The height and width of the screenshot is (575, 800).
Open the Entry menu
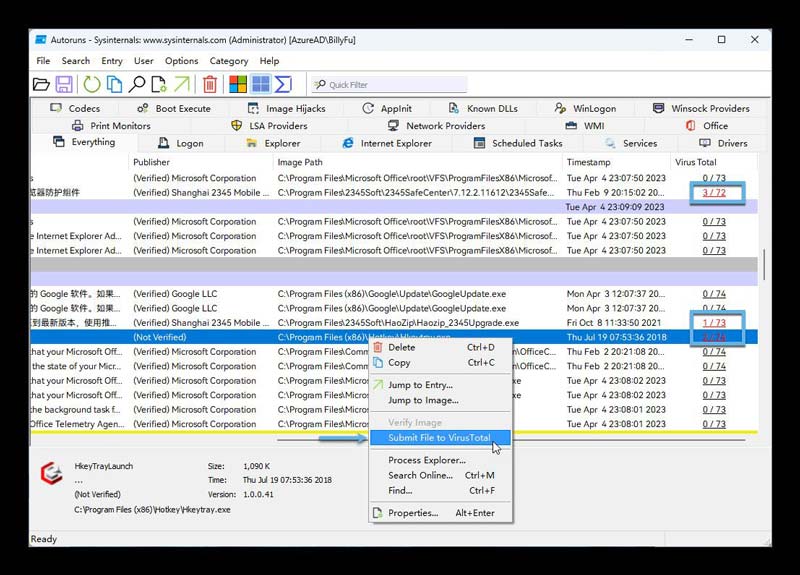112,61
